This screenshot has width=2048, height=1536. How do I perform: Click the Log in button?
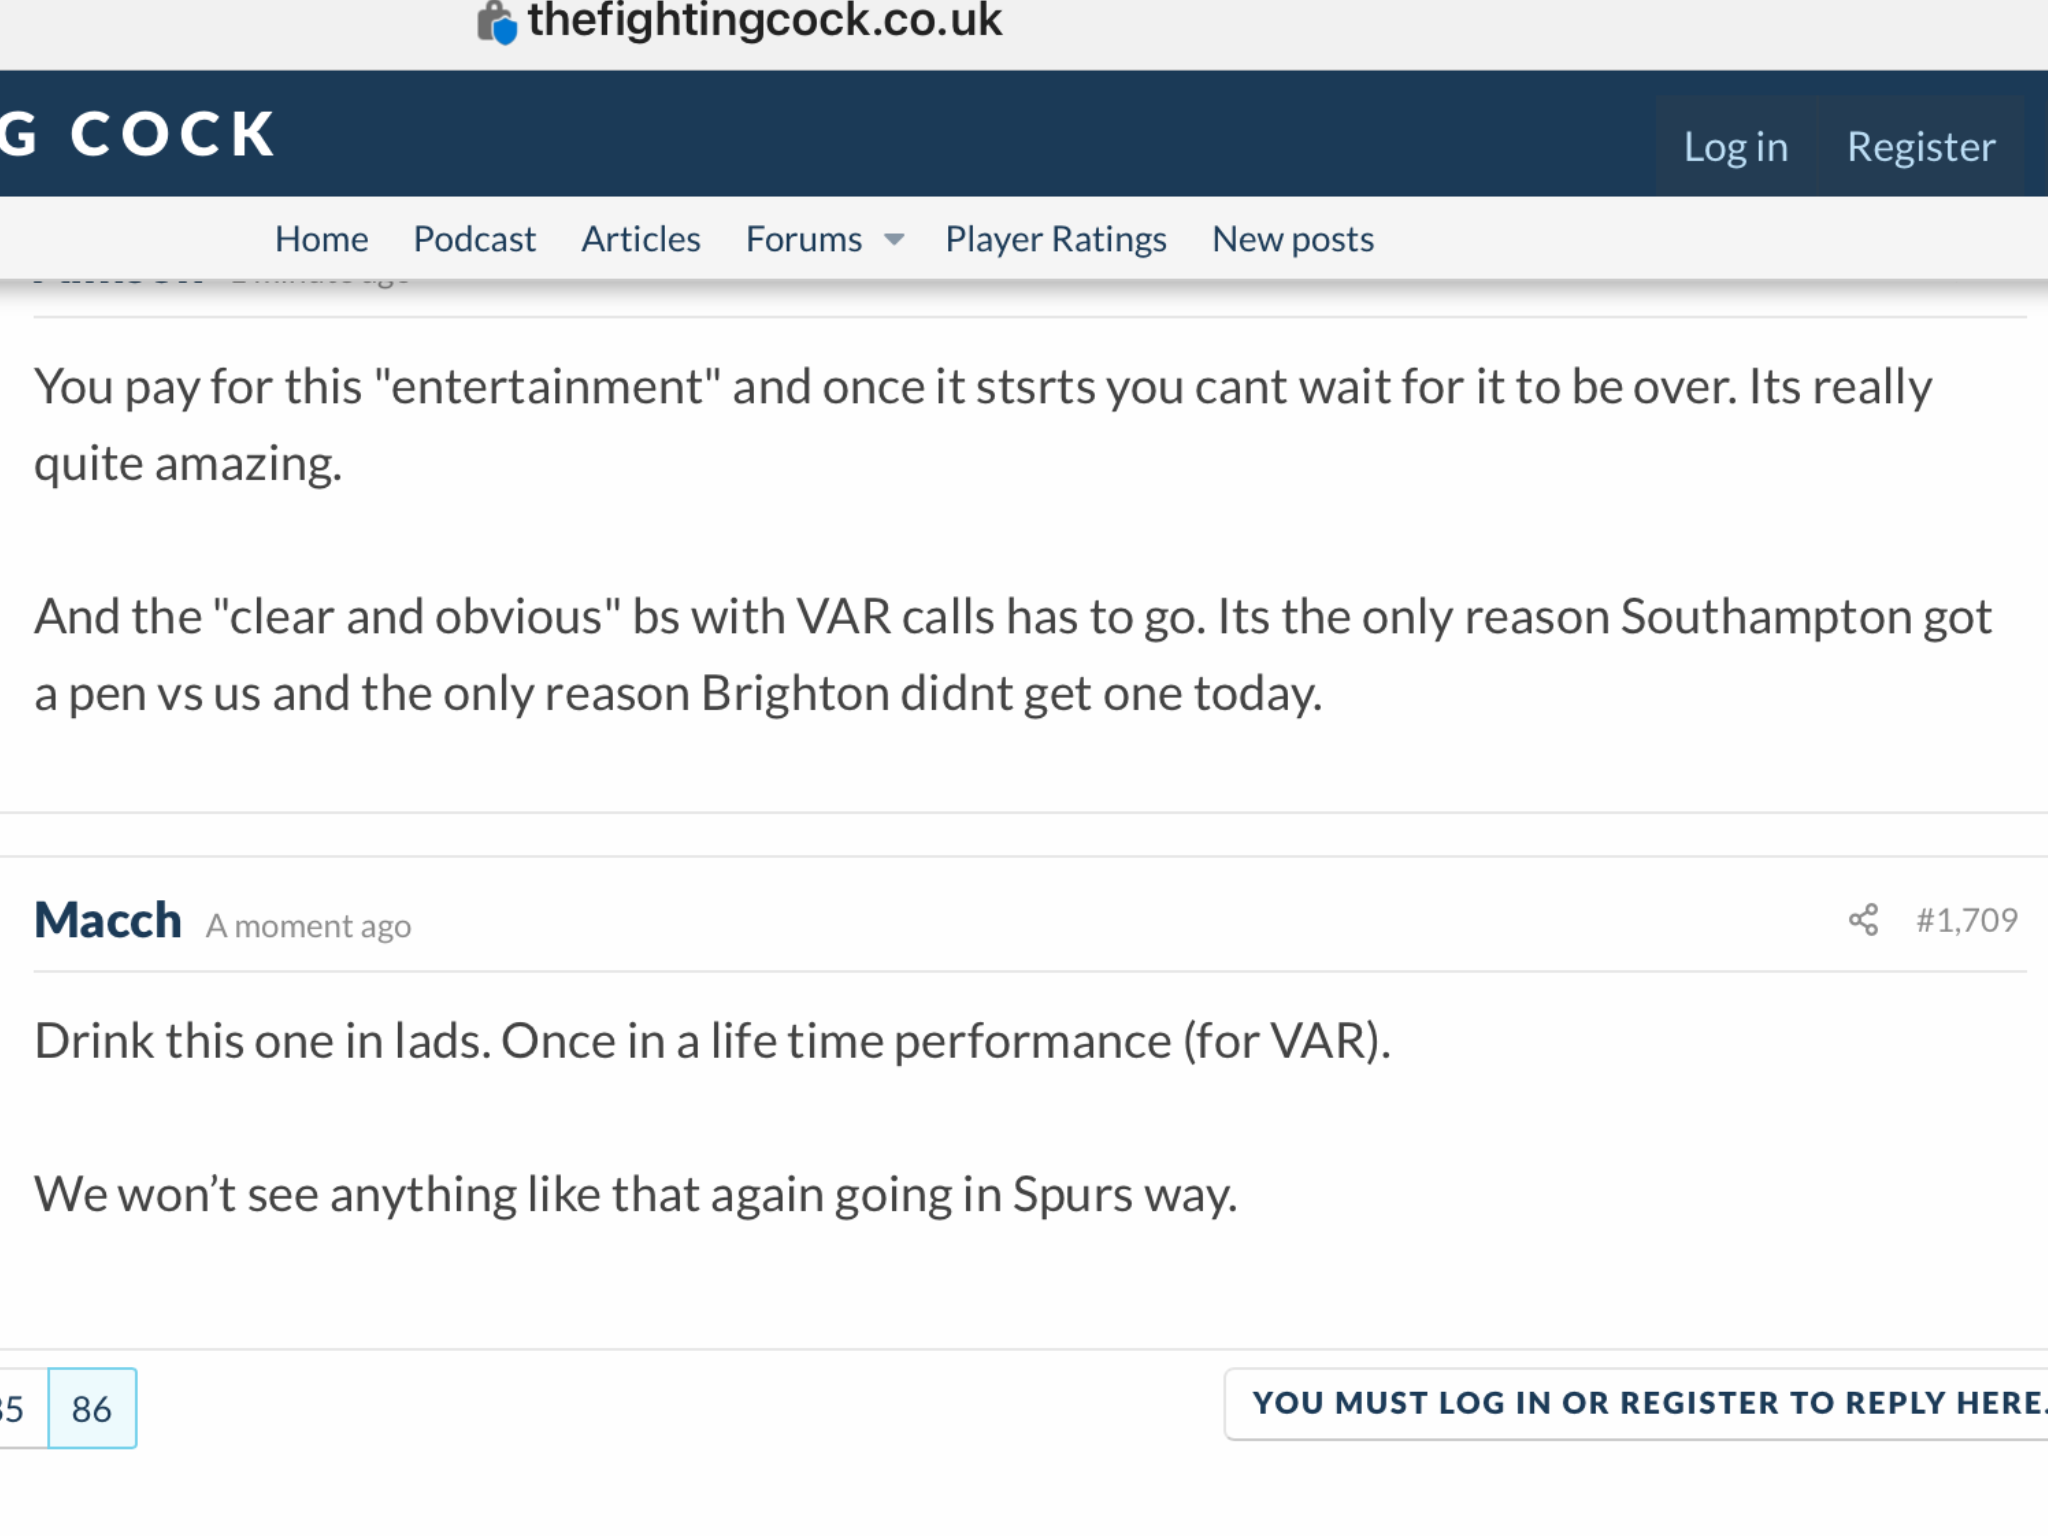click(1736, 146)
